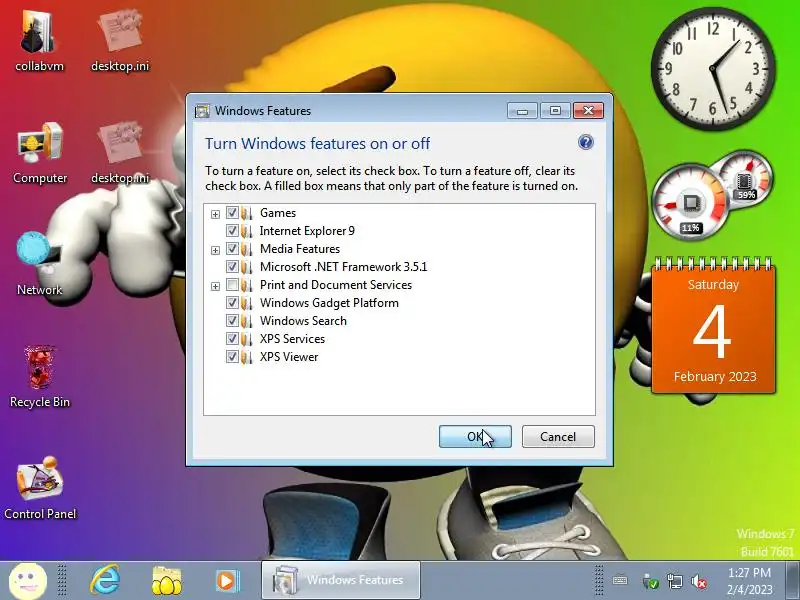Click the Windows Features taskbar button
Viewport: 800px width, 600px height.
coord(341,580)
